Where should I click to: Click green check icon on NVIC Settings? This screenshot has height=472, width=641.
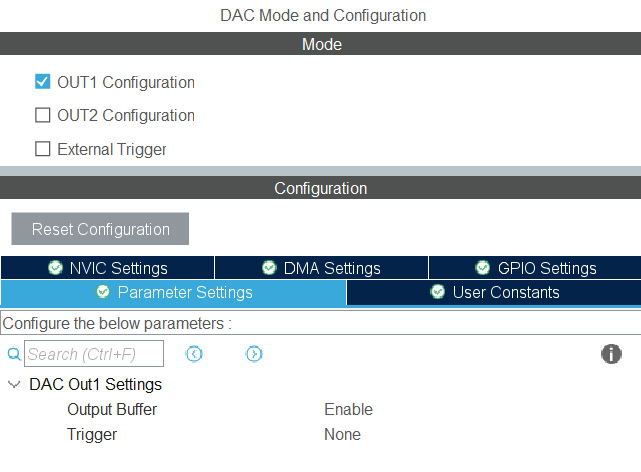point(55,268)
